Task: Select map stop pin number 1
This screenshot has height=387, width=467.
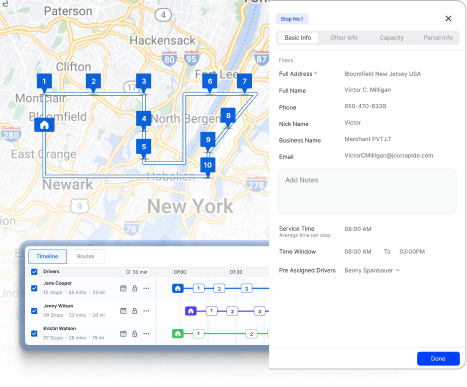Action: 44,81
